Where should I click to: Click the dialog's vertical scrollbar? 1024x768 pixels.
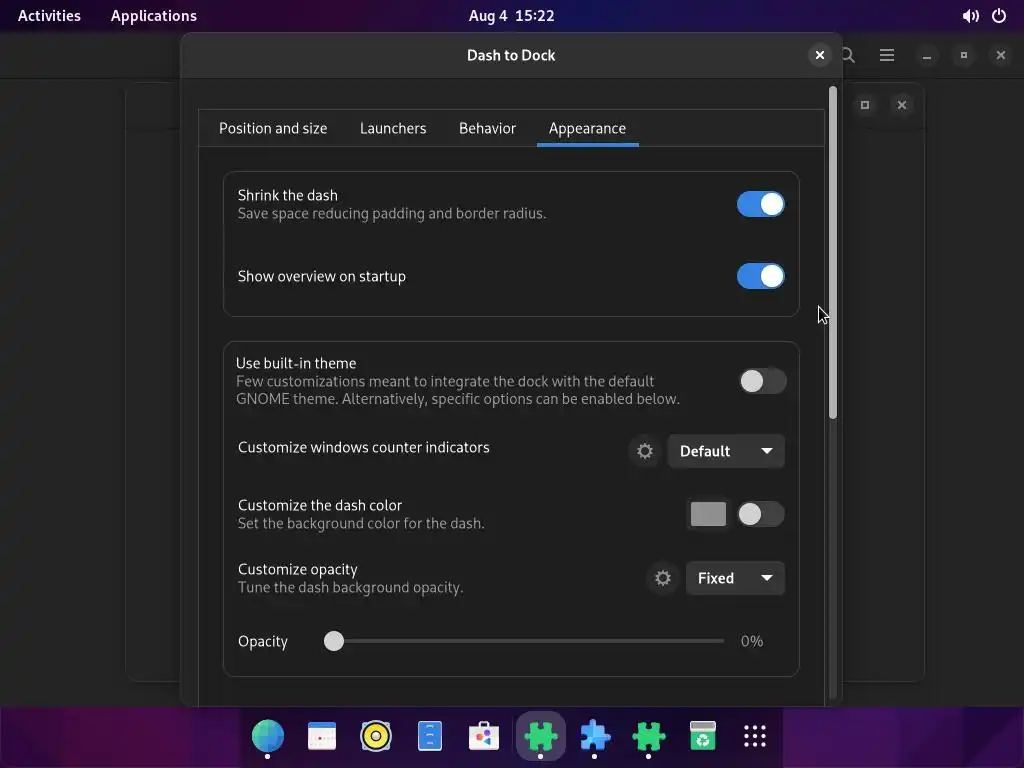[833, 253]
